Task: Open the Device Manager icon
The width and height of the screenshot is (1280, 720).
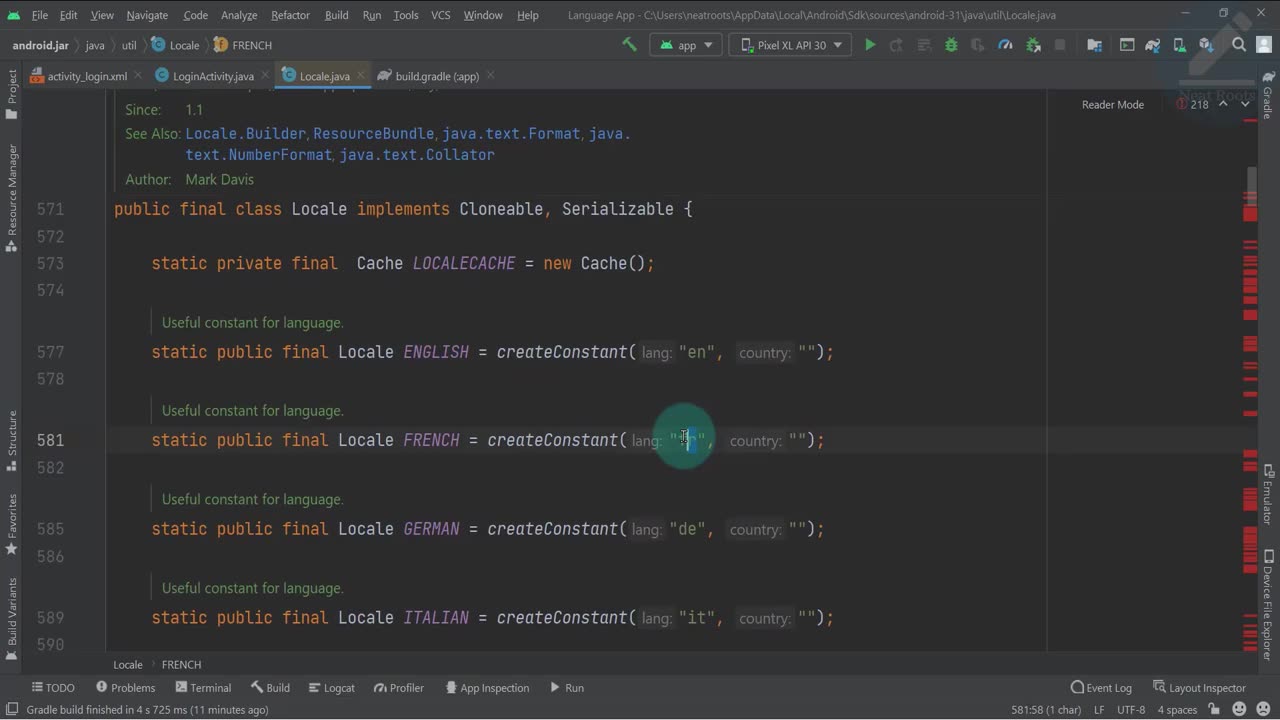Action: click(x=1179, y=45)
